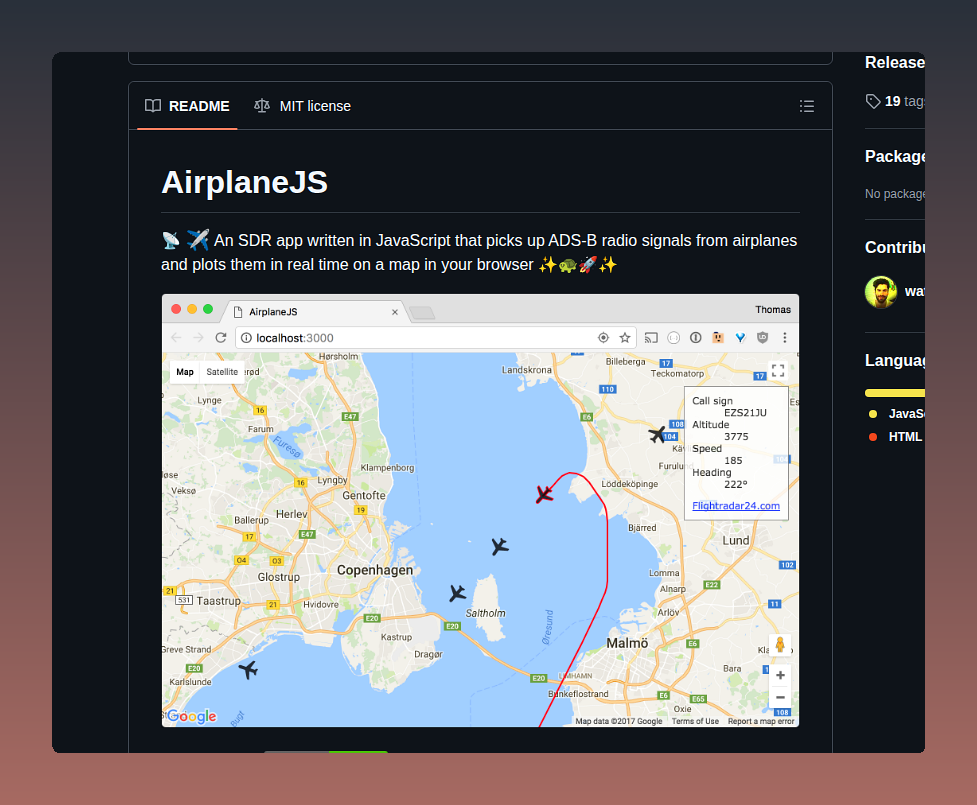Click the circled i extension icon
977x805 pixels.
tap(695, 338)
